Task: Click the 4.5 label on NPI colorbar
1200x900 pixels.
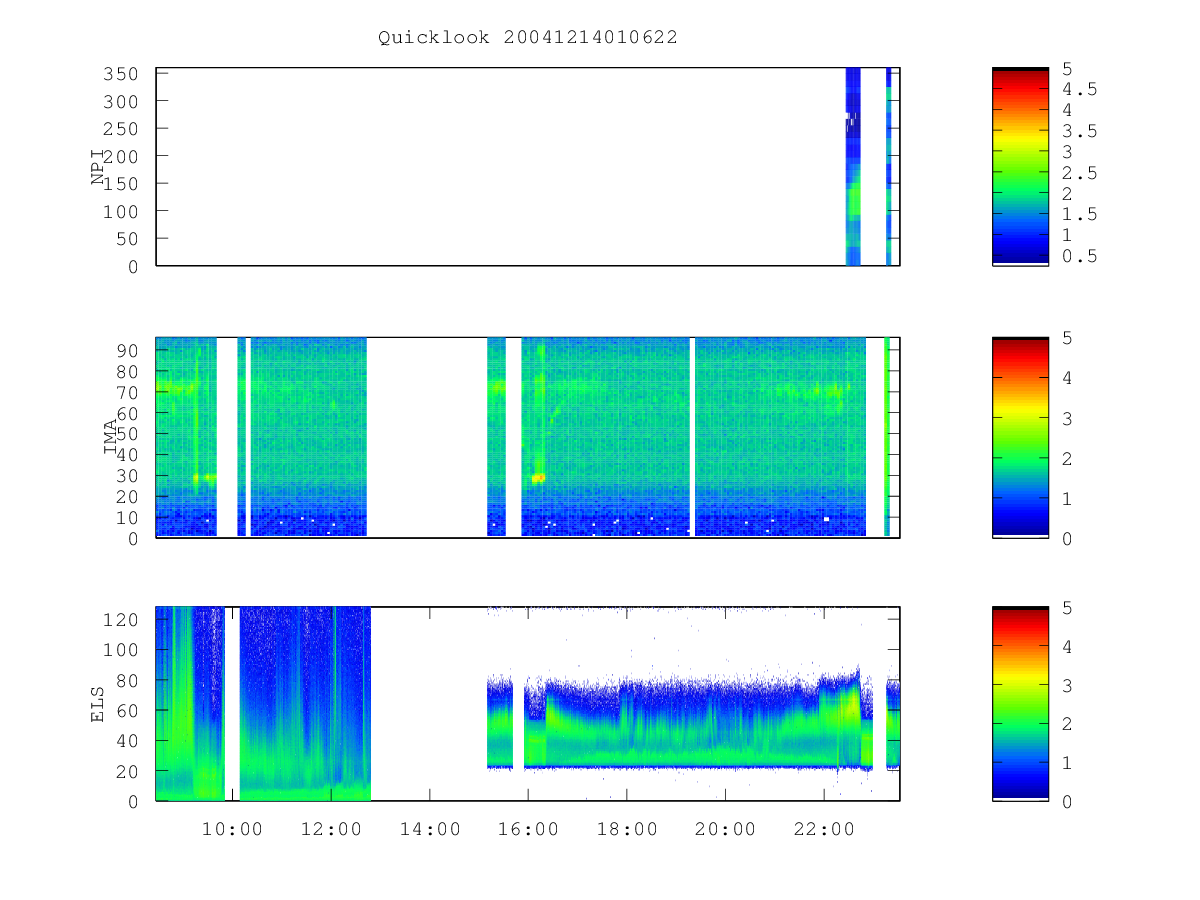Action: tap(1080, 89)
